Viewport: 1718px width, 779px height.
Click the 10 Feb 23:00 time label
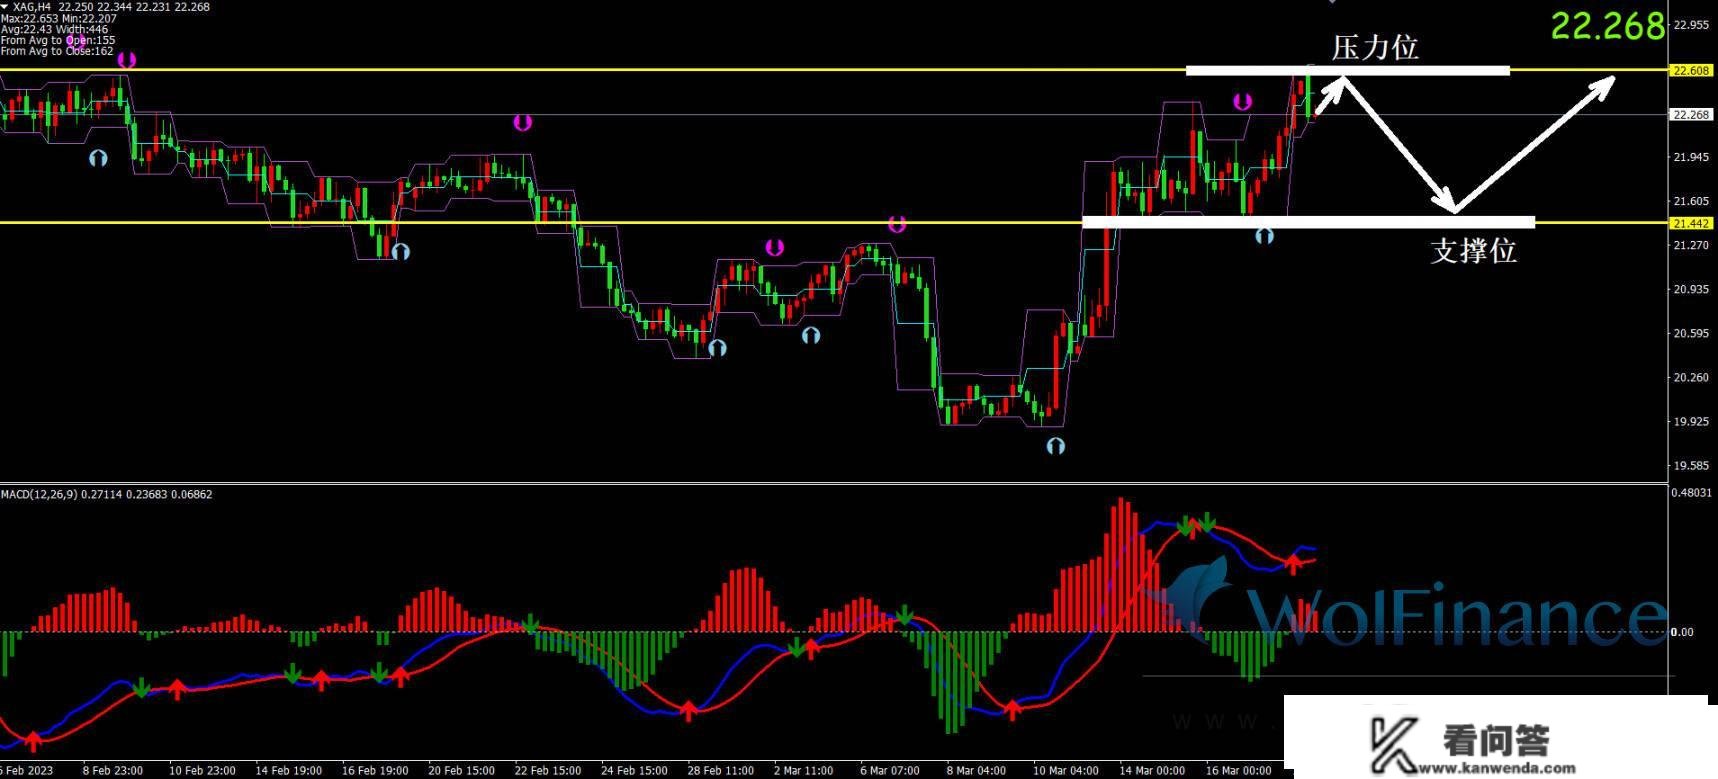(x=202, y=771)
